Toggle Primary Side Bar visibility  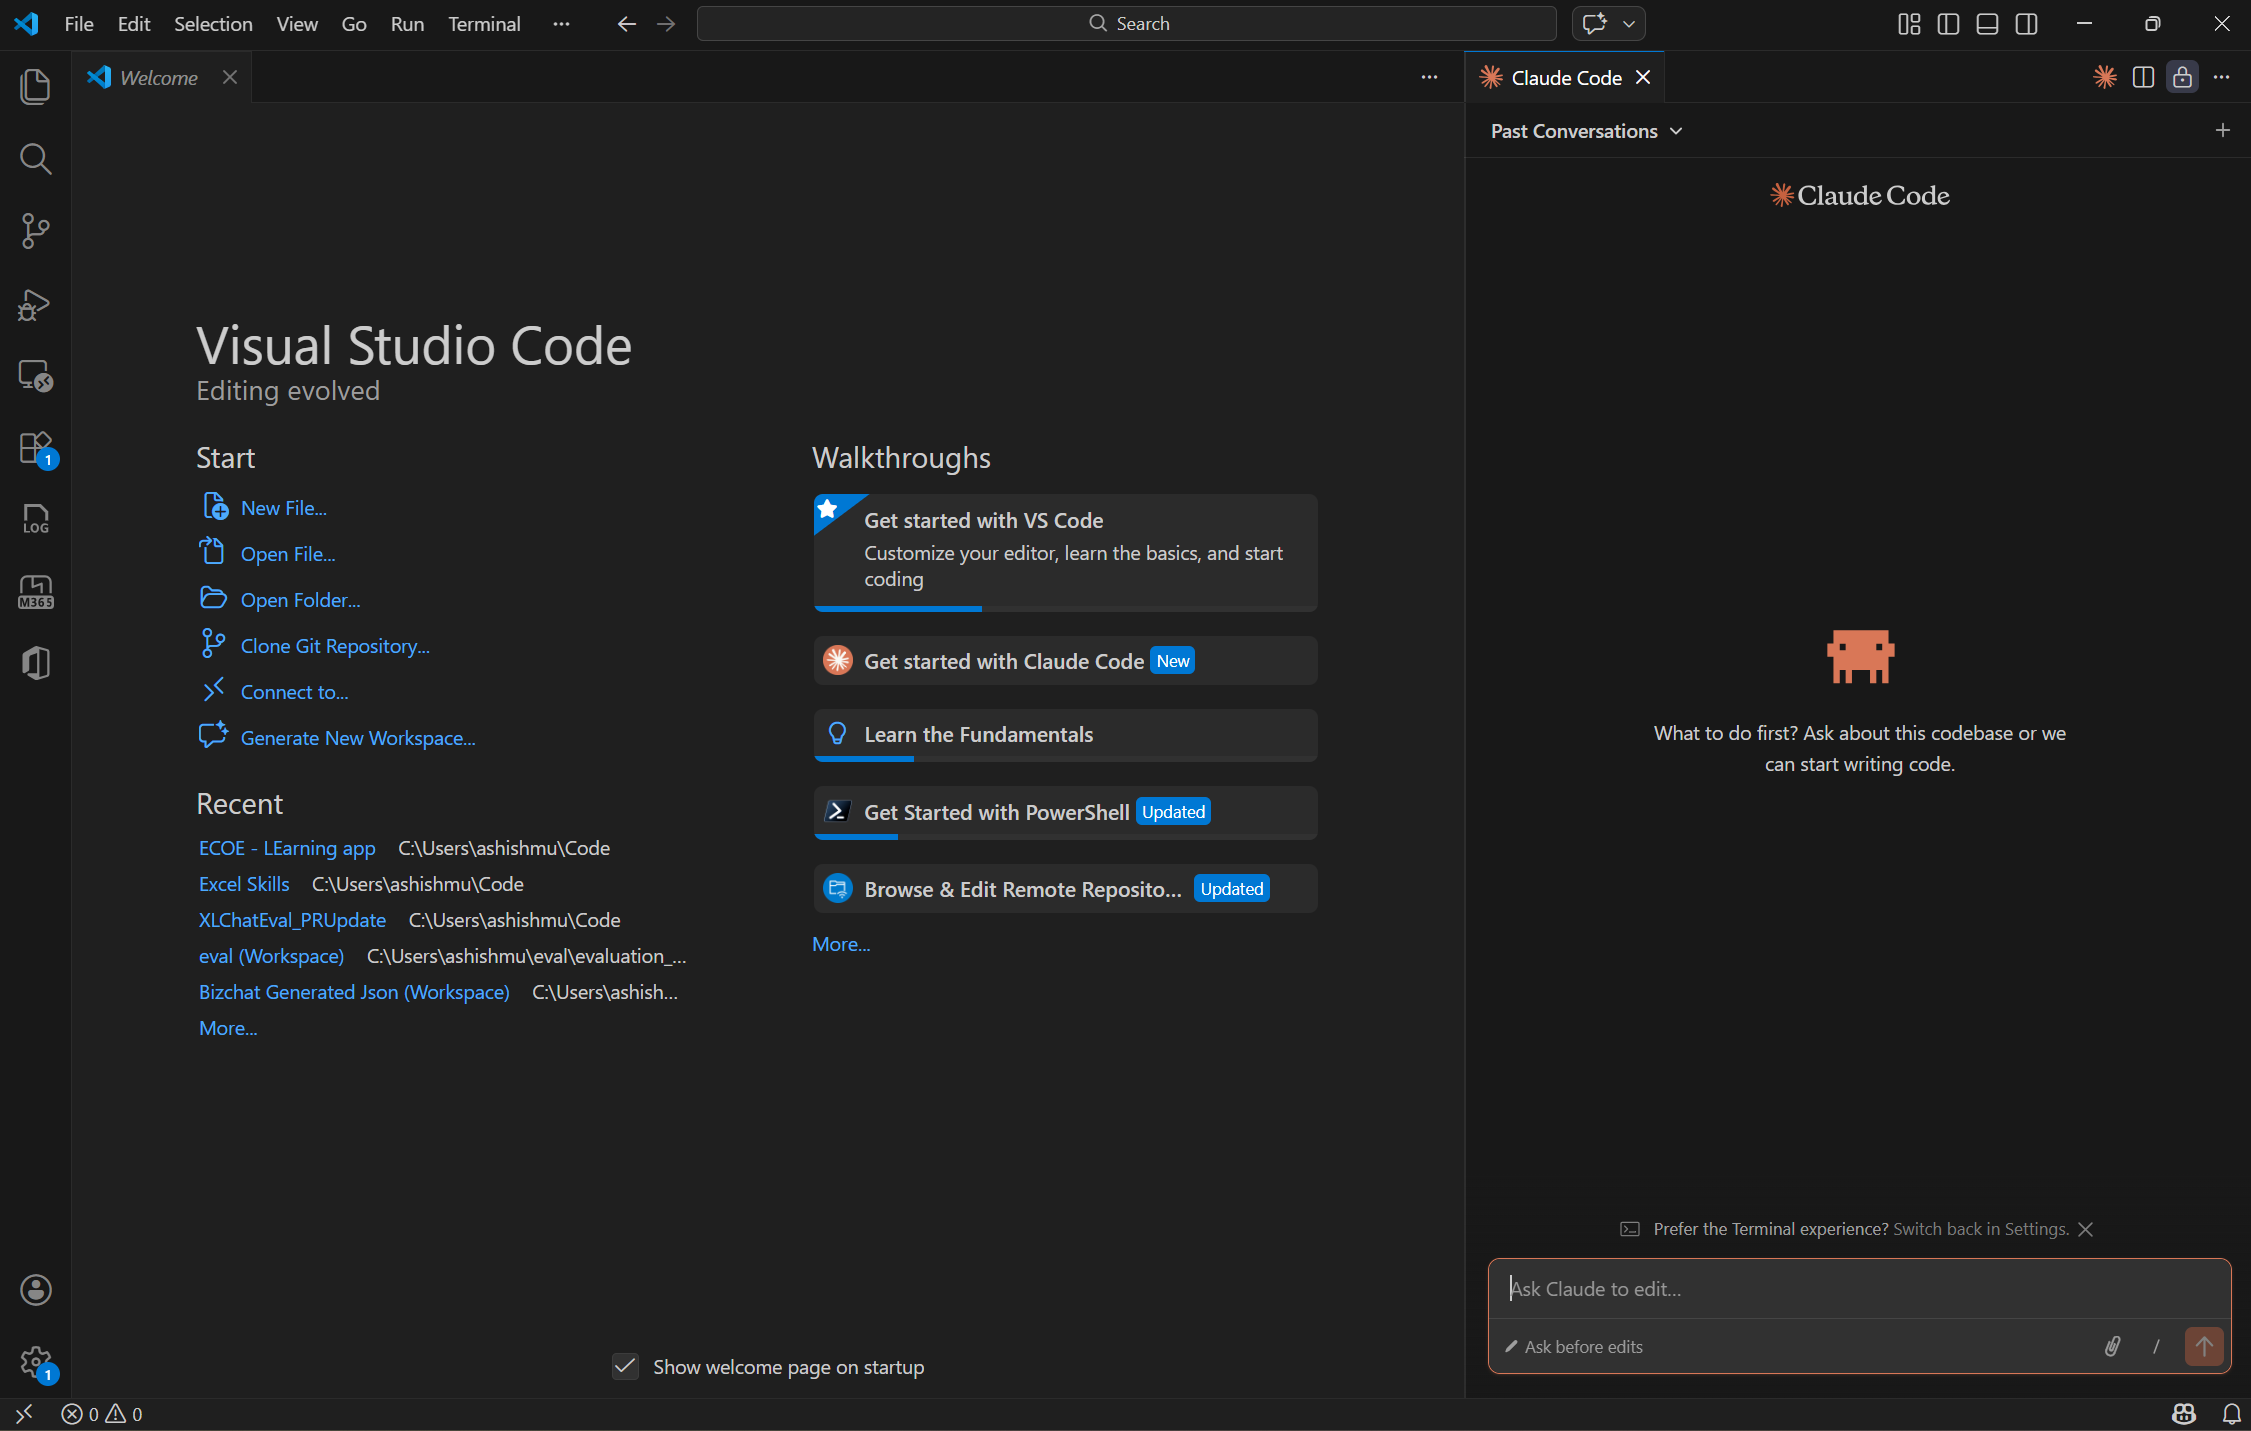(1948, 24)
